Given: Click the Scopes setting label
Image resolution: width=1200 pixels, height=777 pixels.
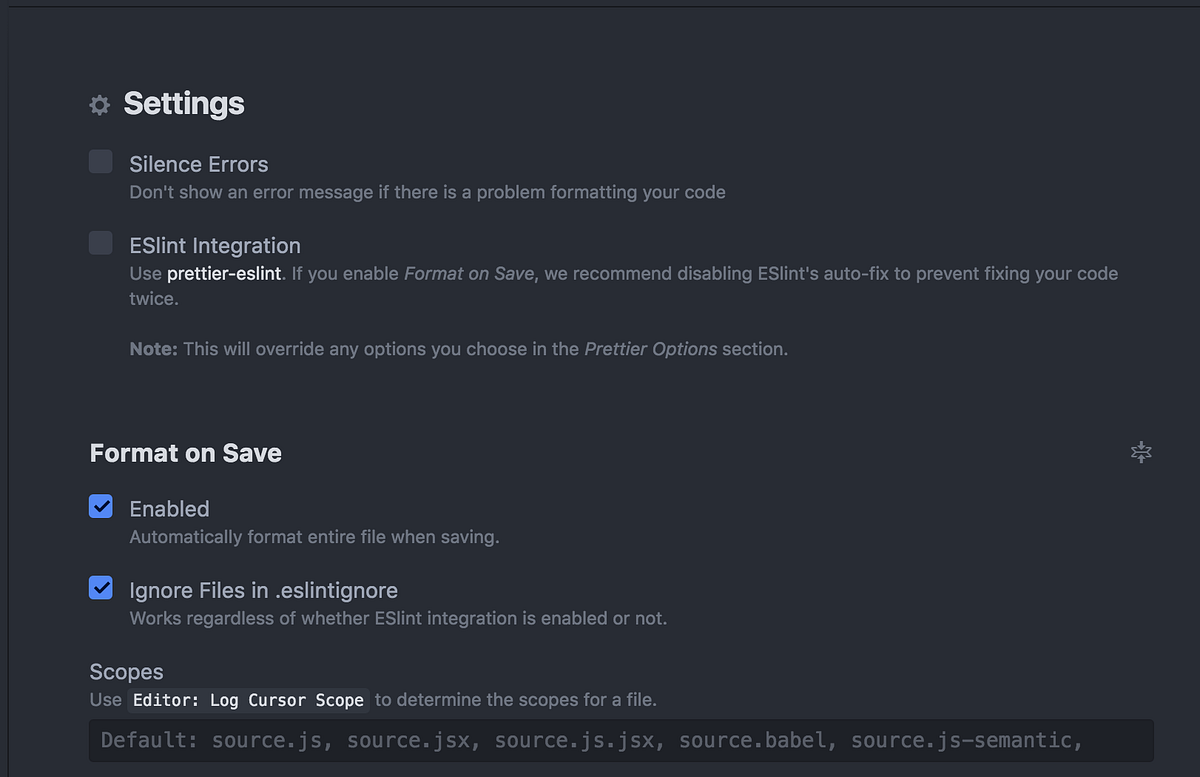Looking at the screenshot, I should [x=126, y=672].
